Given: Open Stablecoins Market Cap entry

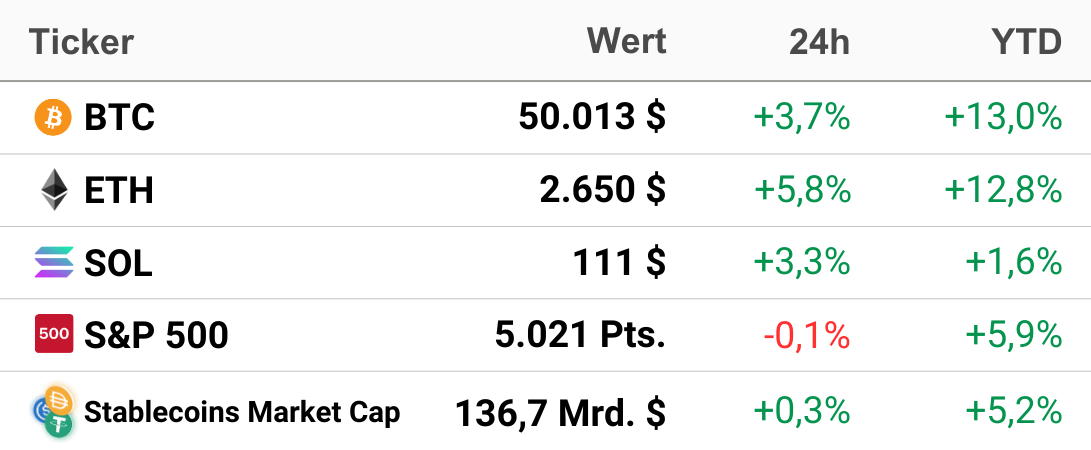Looking at the screenshot, I should point(242,412).
